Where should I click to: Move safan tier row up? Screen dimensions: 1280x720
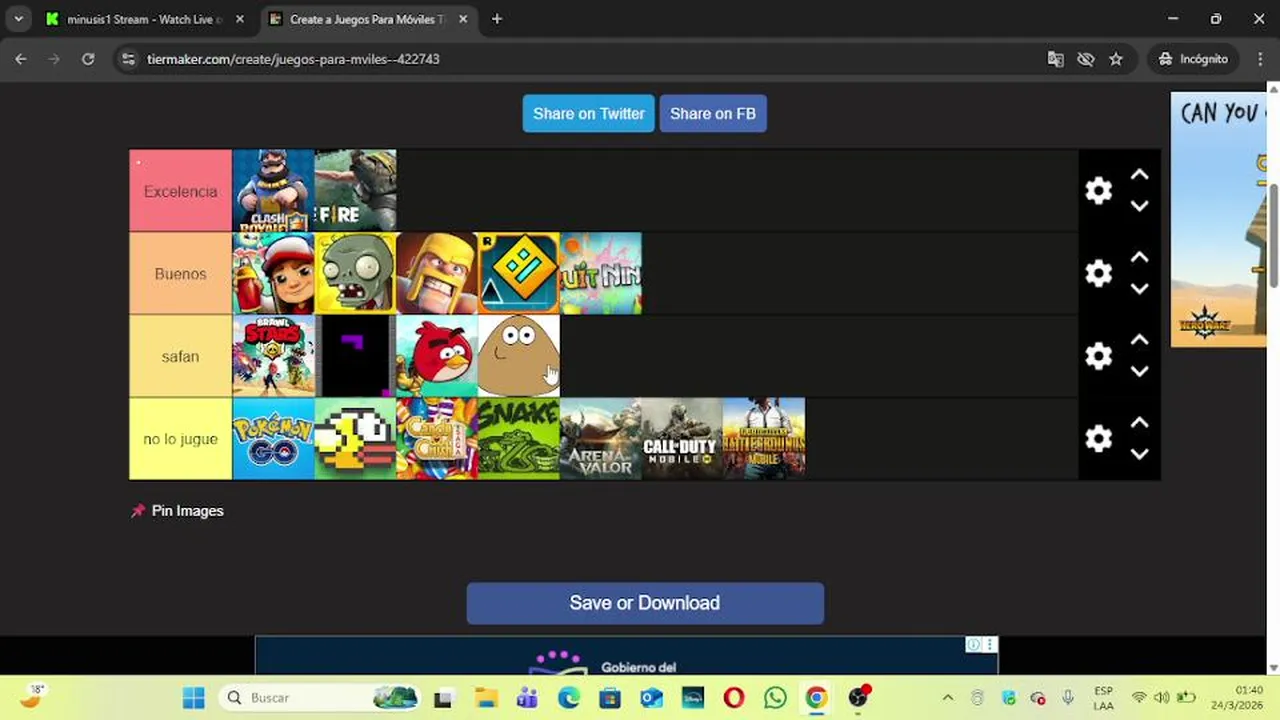1139,340
